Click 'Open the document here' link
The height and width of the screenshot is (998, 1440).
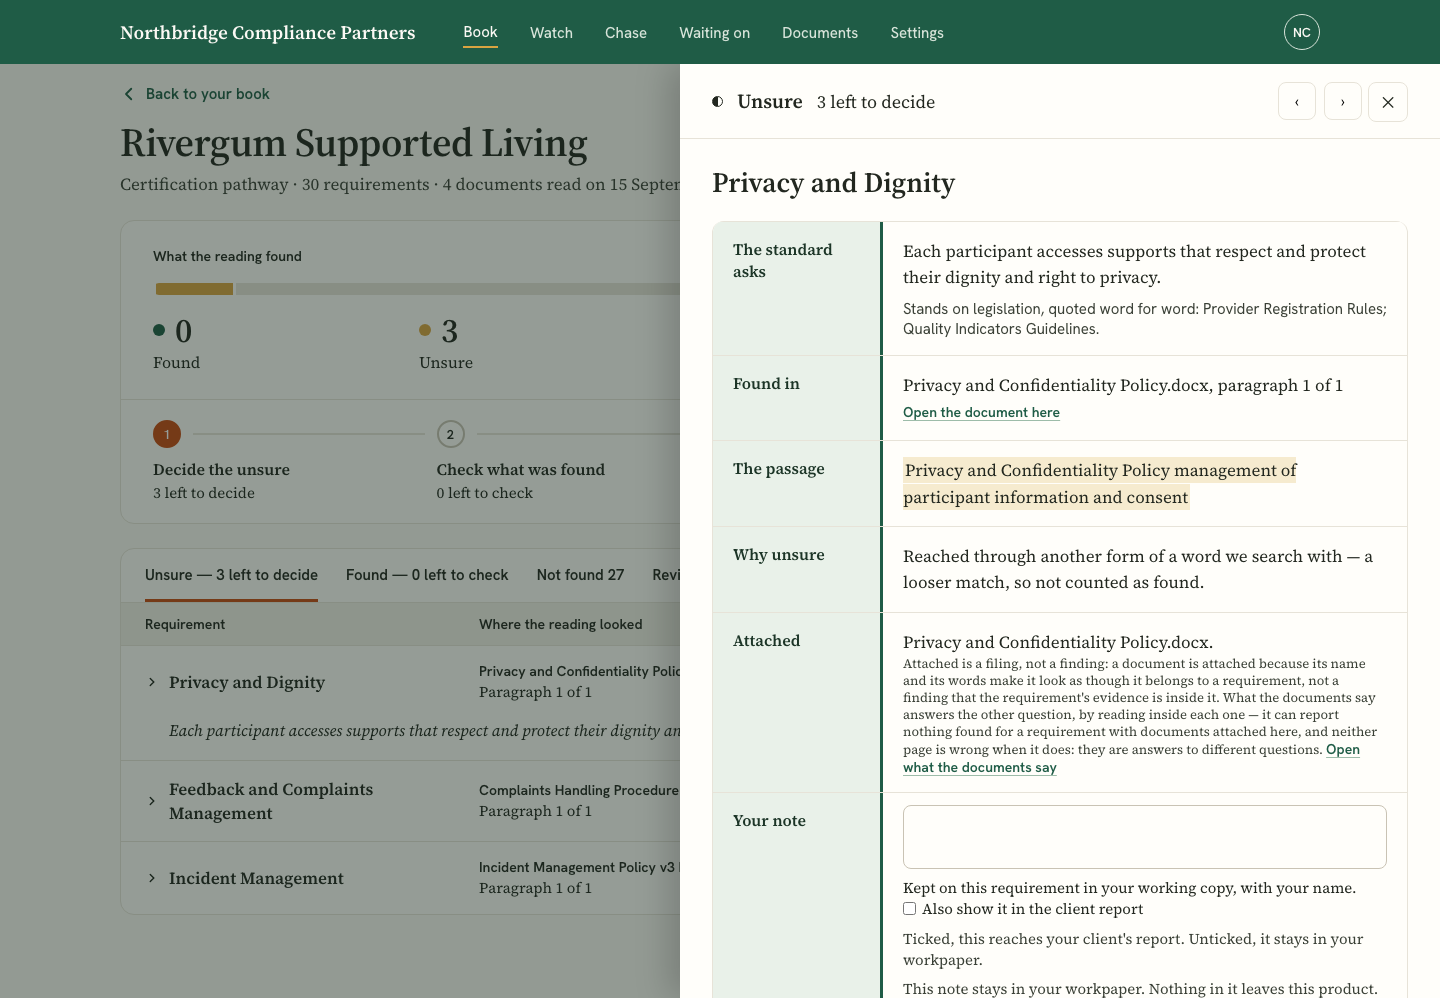tap(981, 413)
